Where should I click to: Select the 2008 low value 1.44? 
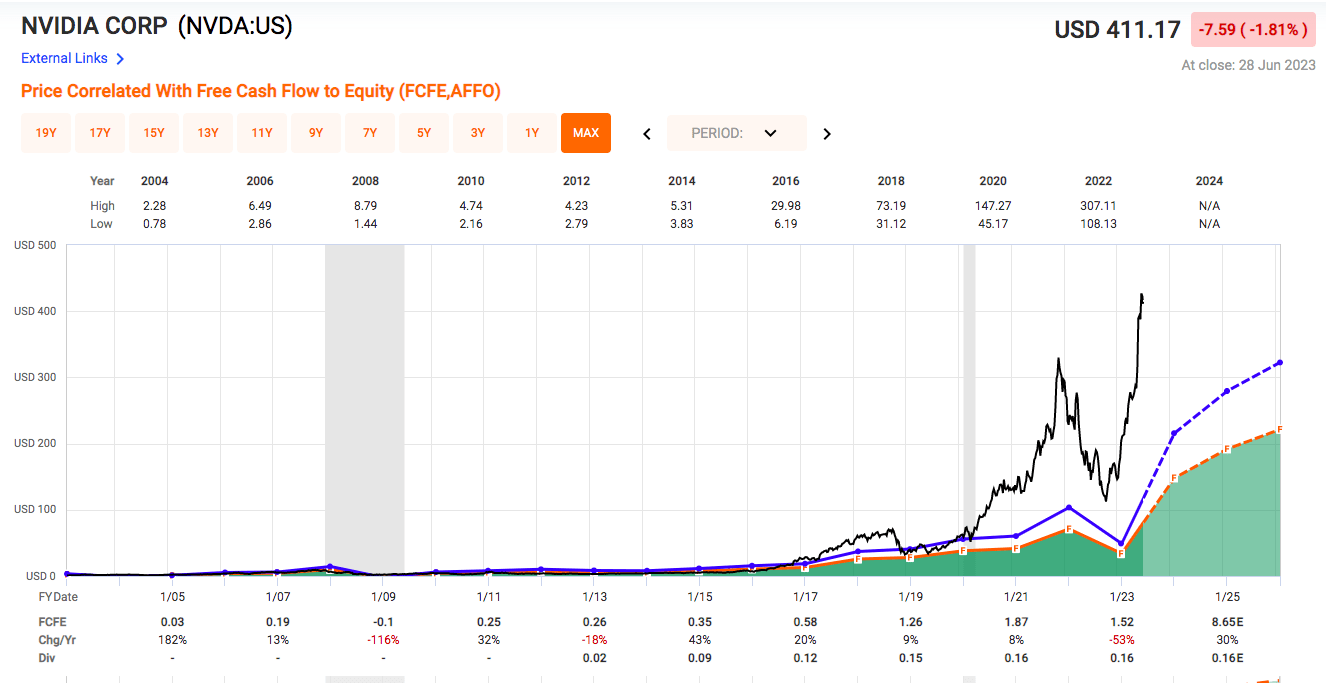(x=366, y=224)
